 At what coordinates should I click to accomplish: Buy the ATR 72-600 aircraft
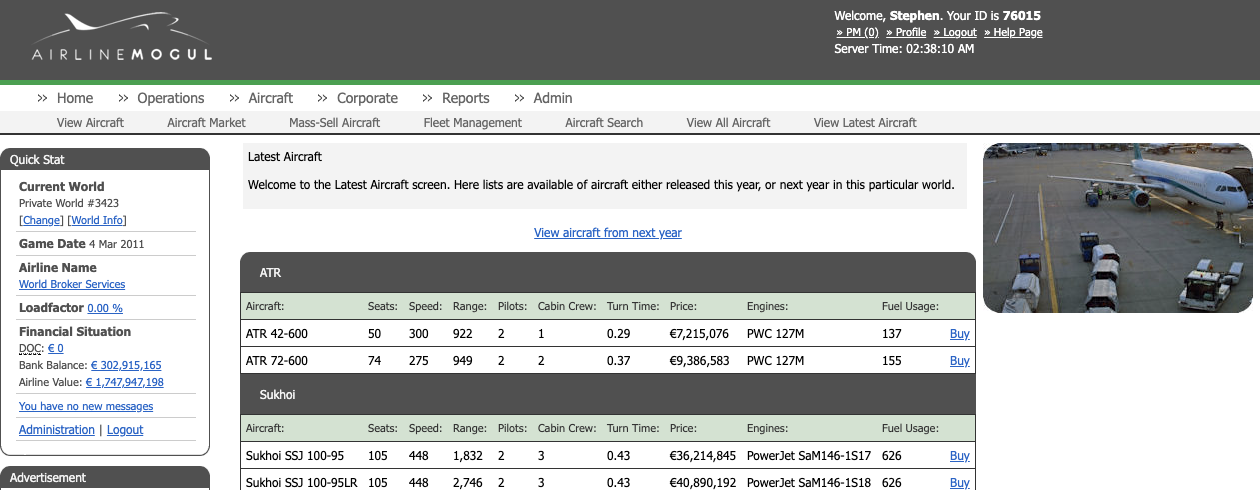coord(959,361)
